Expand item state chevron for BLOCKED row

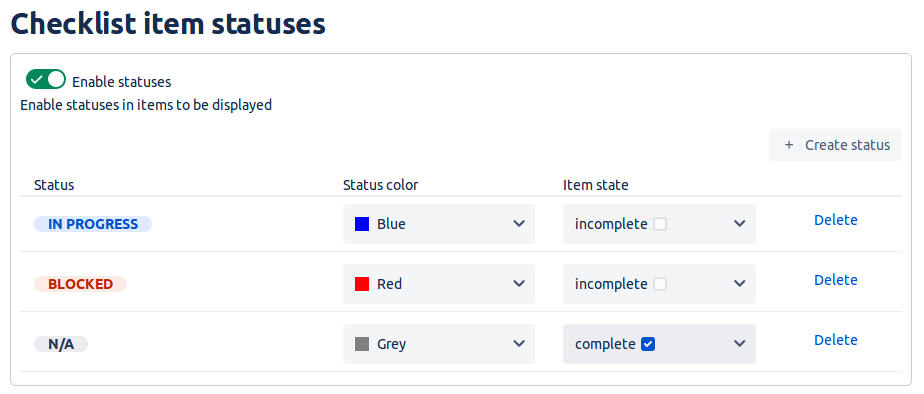(x=740, y=284)
